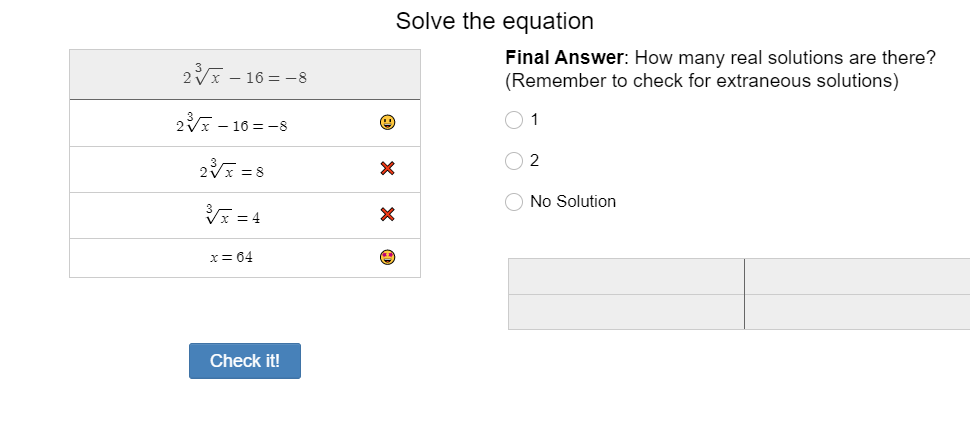The height and width of the screenshot is (436, 970).
Task: Select the step ∛x = 4
Action: [x=231, y=215]
